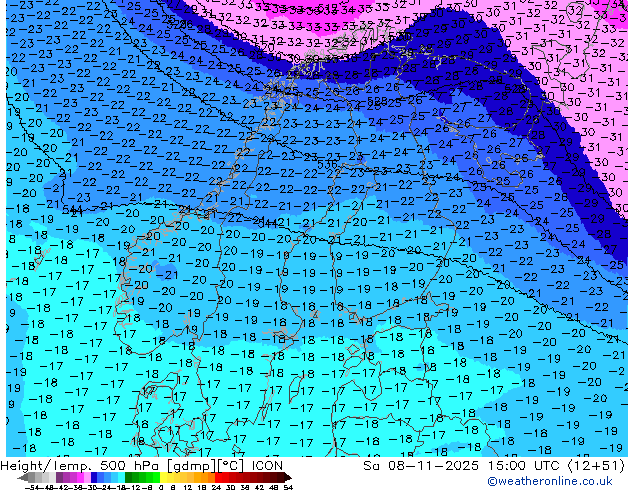Pick the bright cyan legend color segment

coord(121,477)
